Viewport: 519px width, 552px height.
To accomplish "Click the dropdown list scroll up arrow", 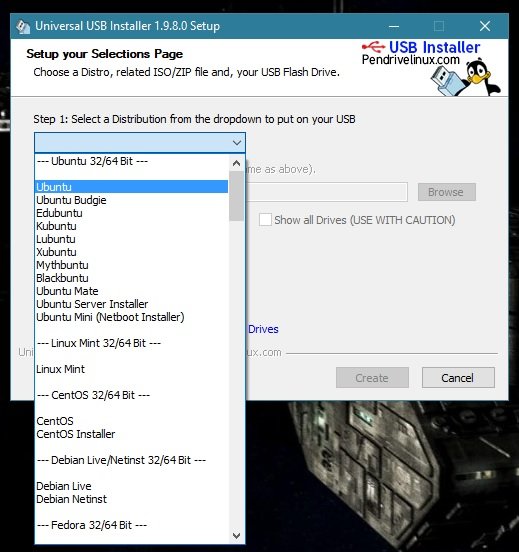I will click(x=237, y=163).
